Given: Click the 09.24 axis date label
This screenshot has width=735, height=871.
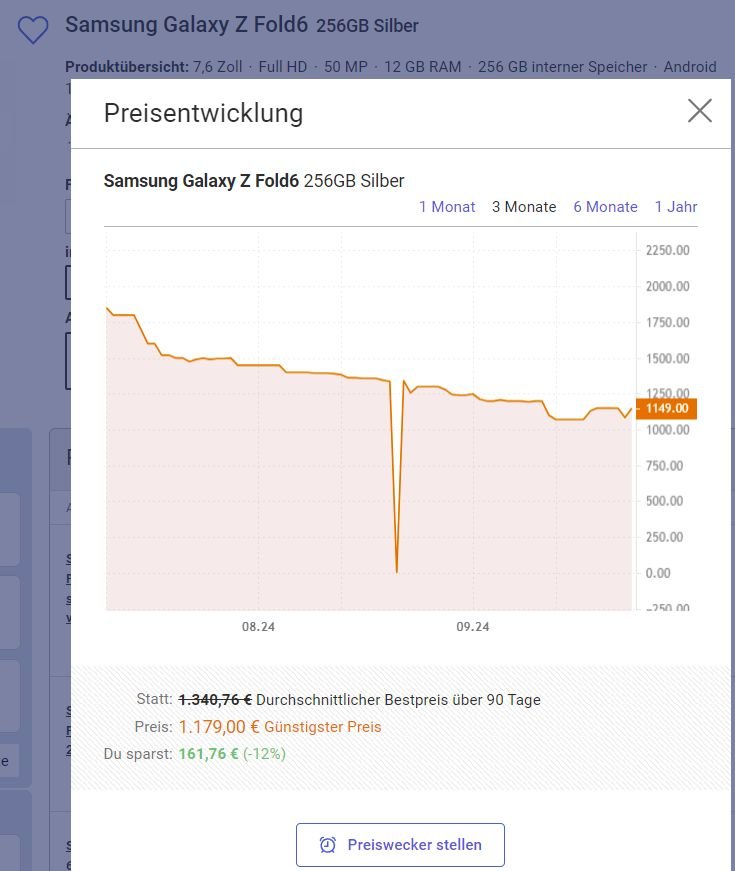Looking at the screenshot, I should (473, 627).
